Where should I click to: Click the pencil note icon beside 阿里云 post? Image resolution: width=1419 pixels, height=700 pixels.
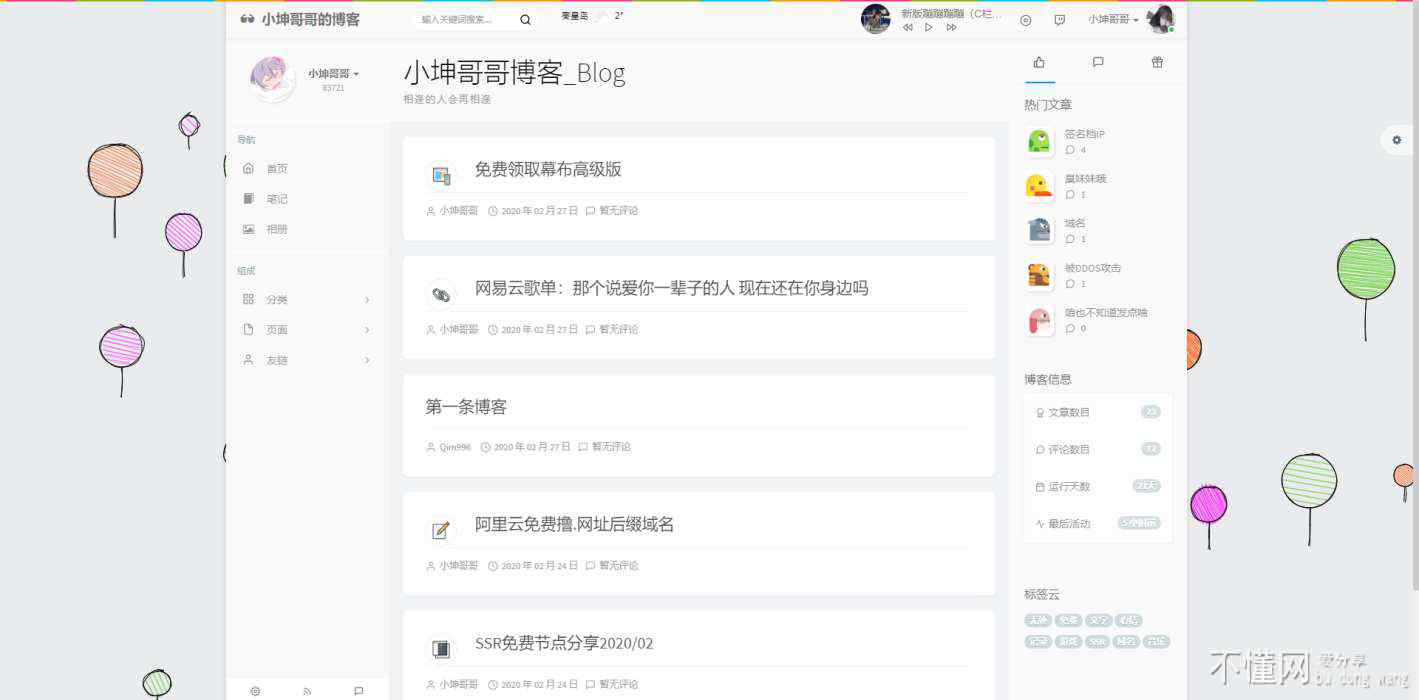pyautogui.click(x=441, y=530)
